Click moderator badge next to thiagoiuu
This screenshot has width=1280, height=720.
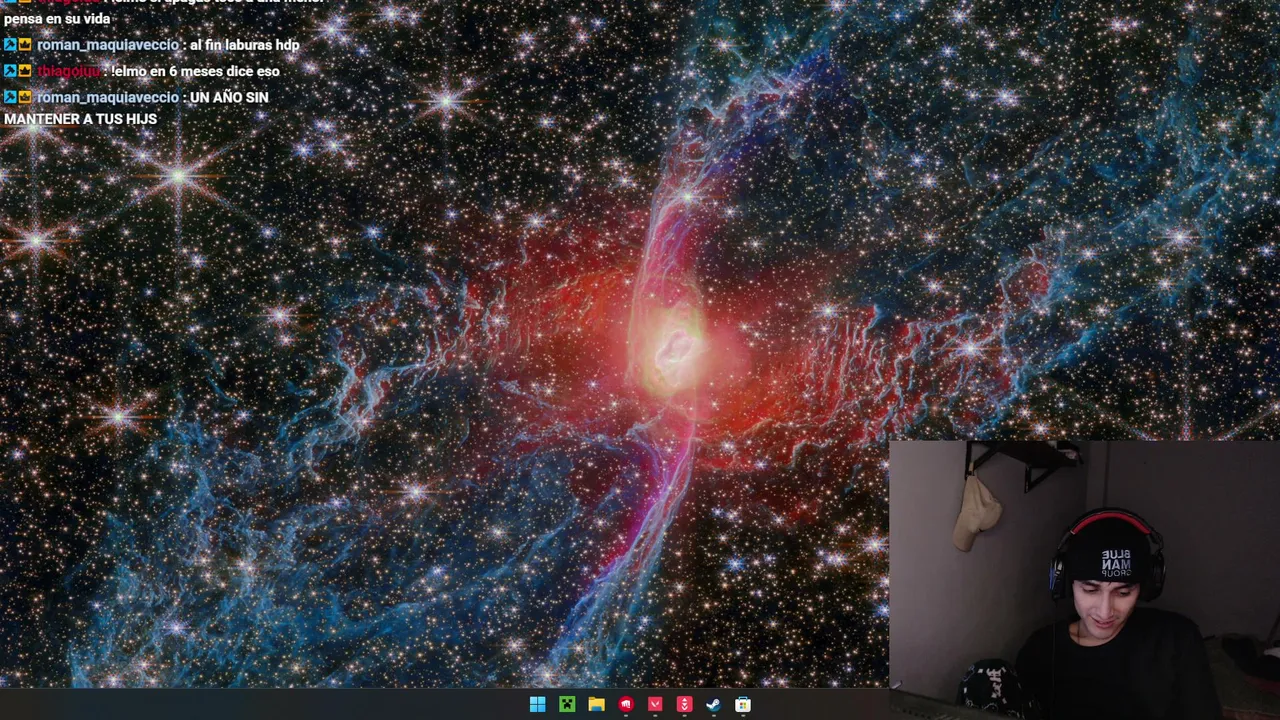[10, 71]
